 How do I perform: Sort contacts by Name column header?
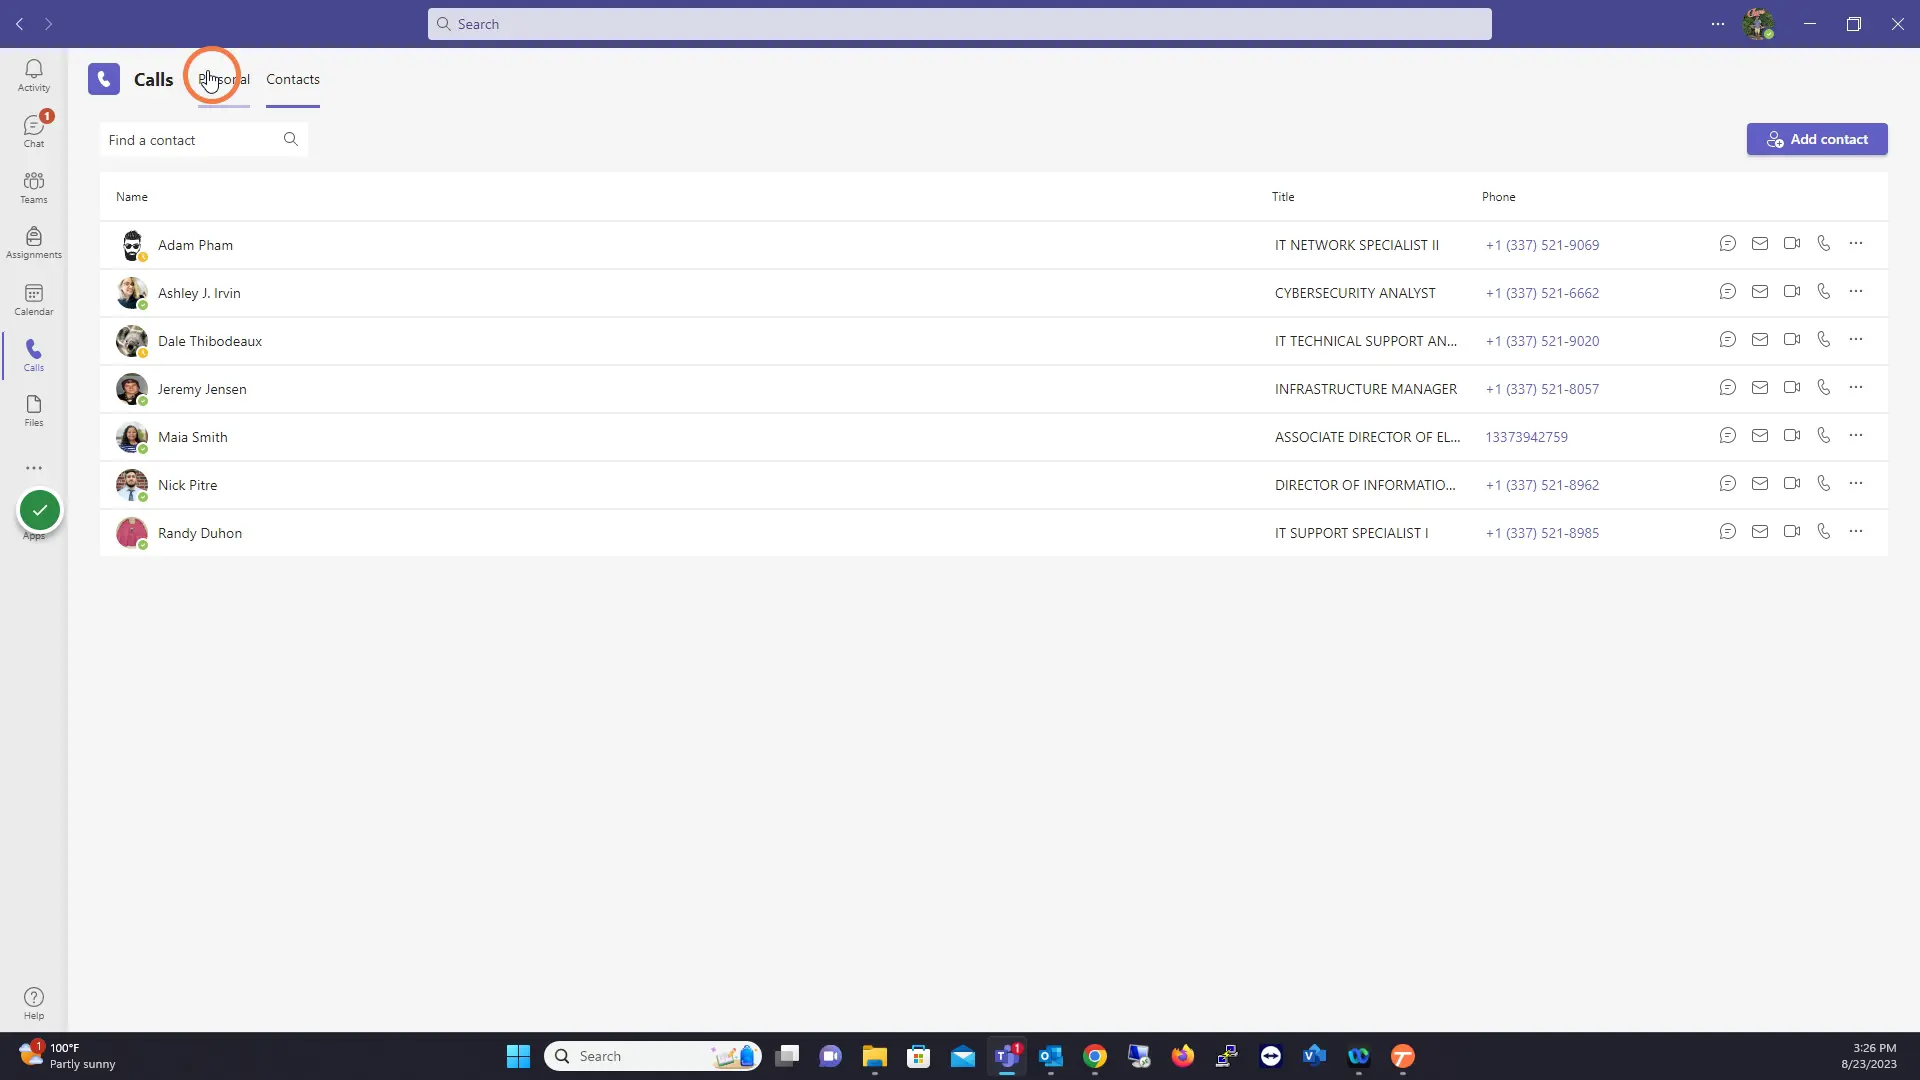click(x=131, y=197)
